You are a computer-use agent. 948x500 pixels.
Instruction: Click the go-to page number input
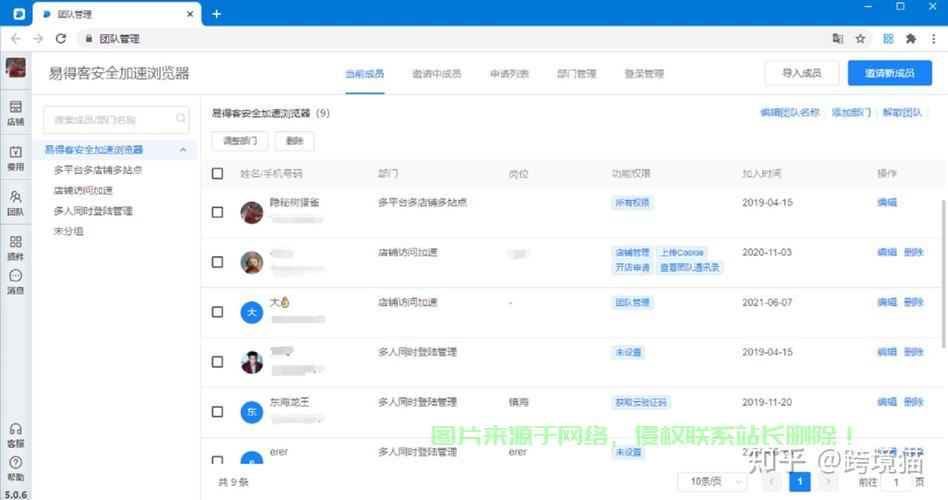point(896,482)
